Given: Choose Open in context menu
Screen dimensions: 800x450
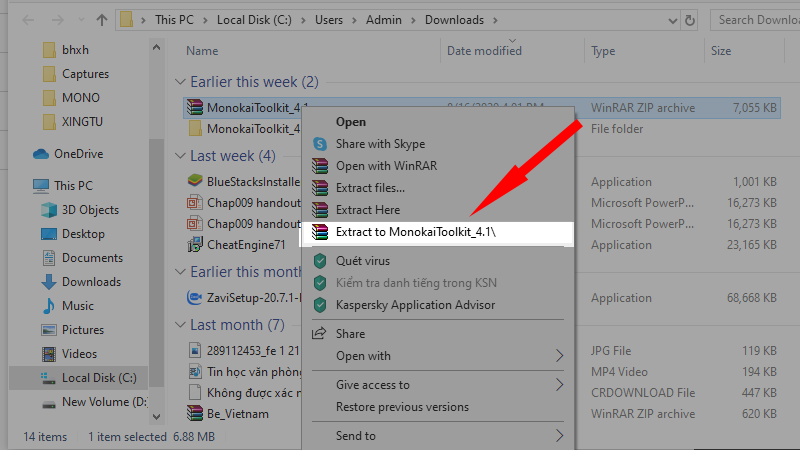Looking at the screenshot, I should (x=351, y=122).
